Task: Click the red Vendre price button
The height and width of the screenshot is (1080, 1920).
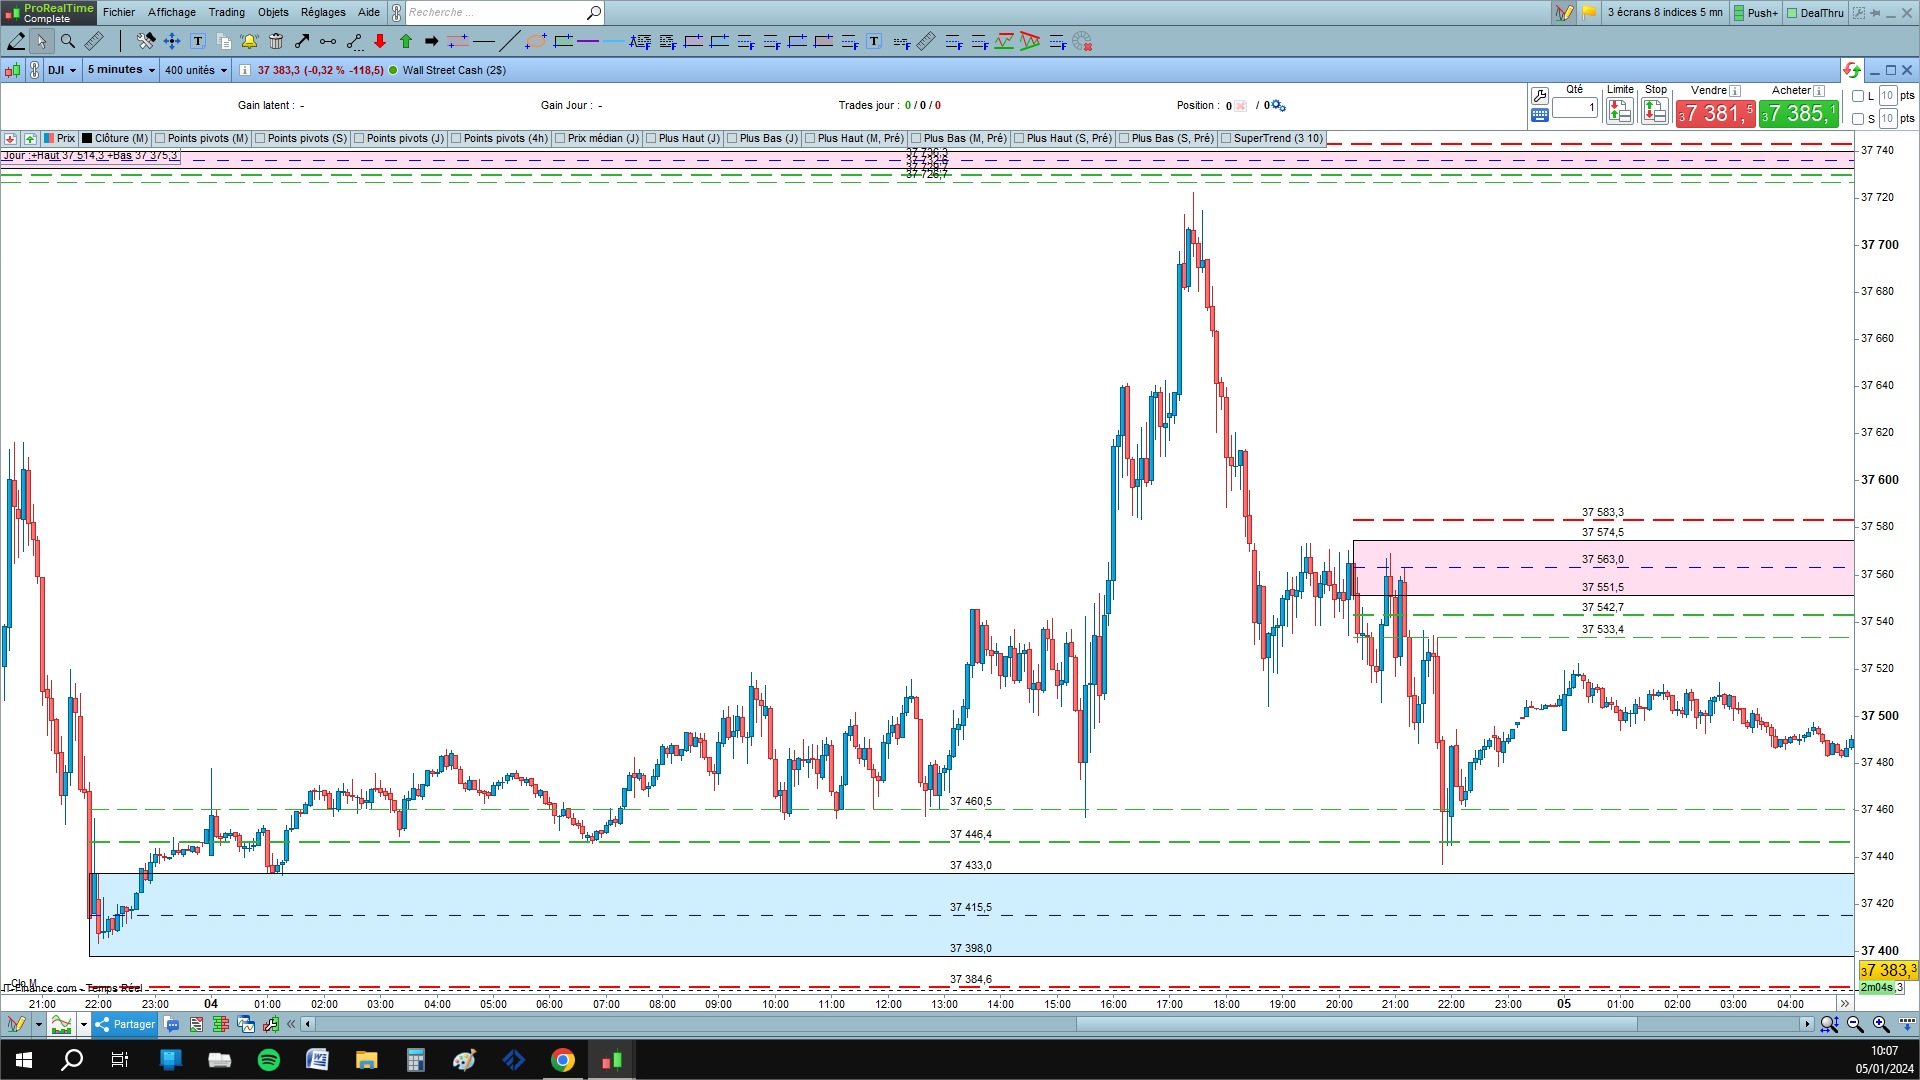Action: (1715, 114)
